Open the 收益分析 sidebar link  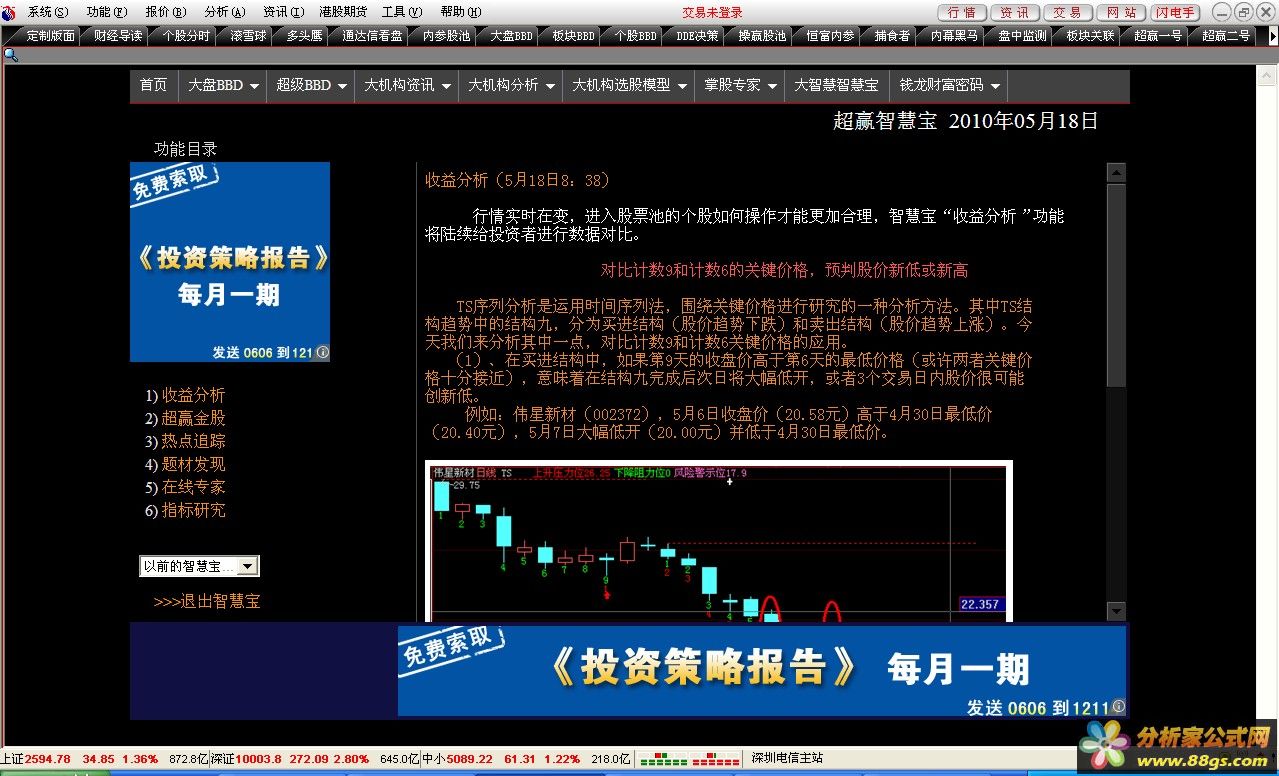(x=194, y=395)
